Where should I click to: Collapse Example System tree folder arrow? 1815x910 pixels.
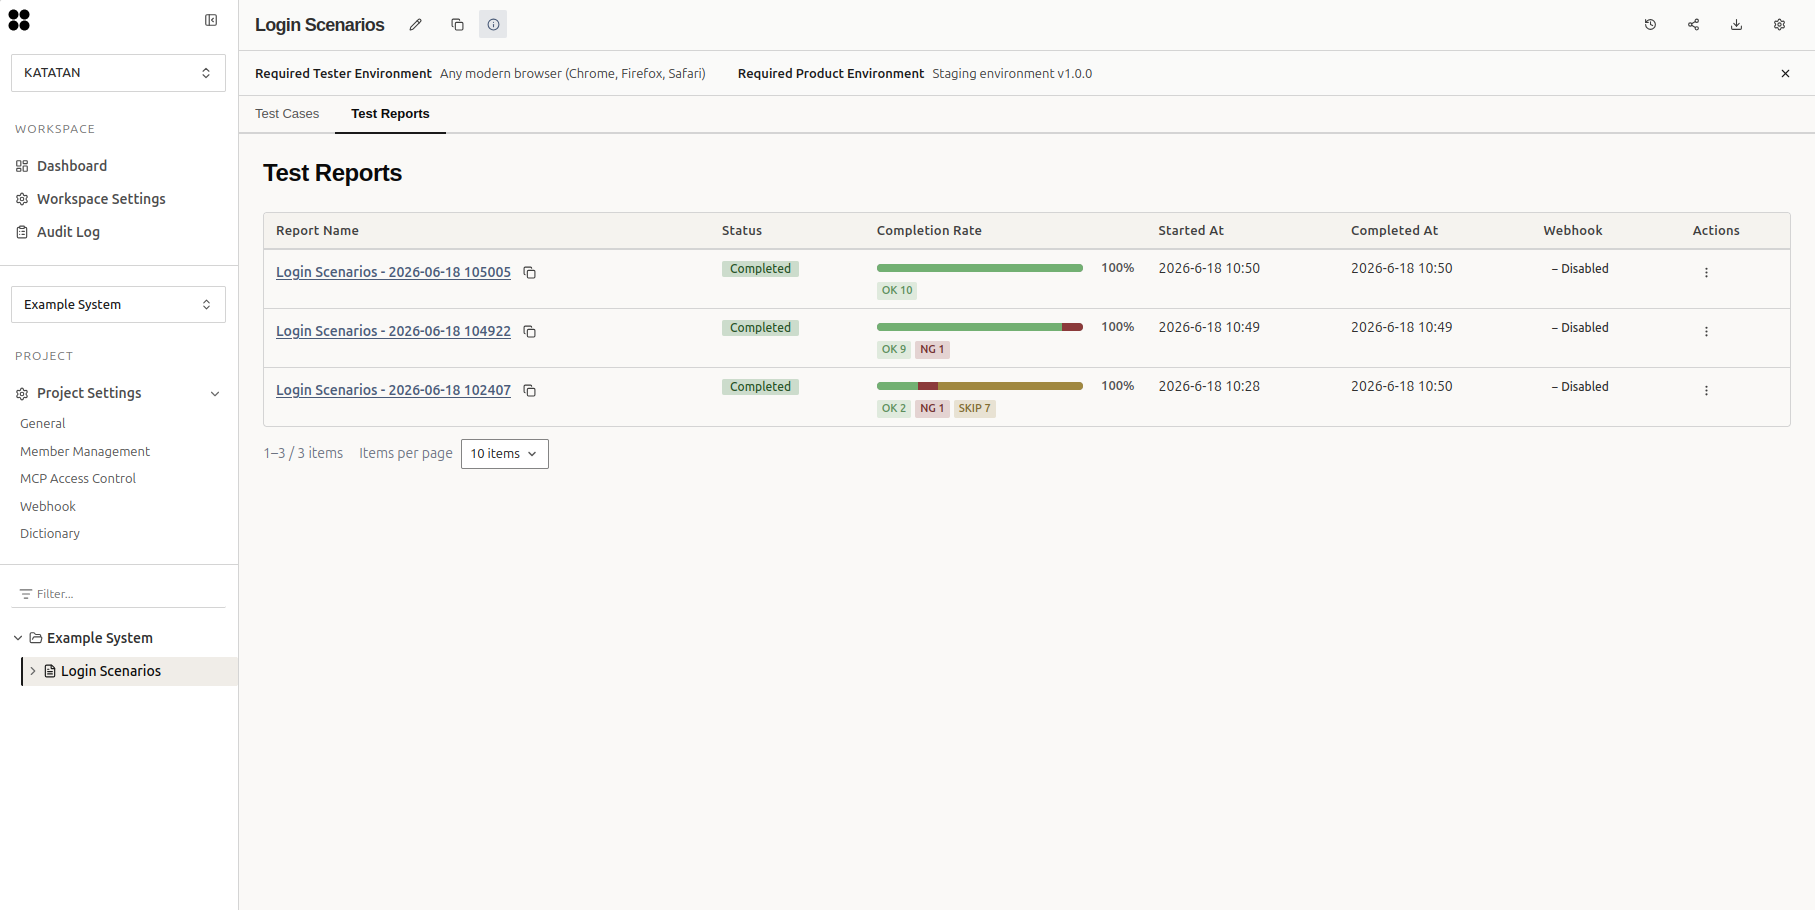click(x=18, y=638)
